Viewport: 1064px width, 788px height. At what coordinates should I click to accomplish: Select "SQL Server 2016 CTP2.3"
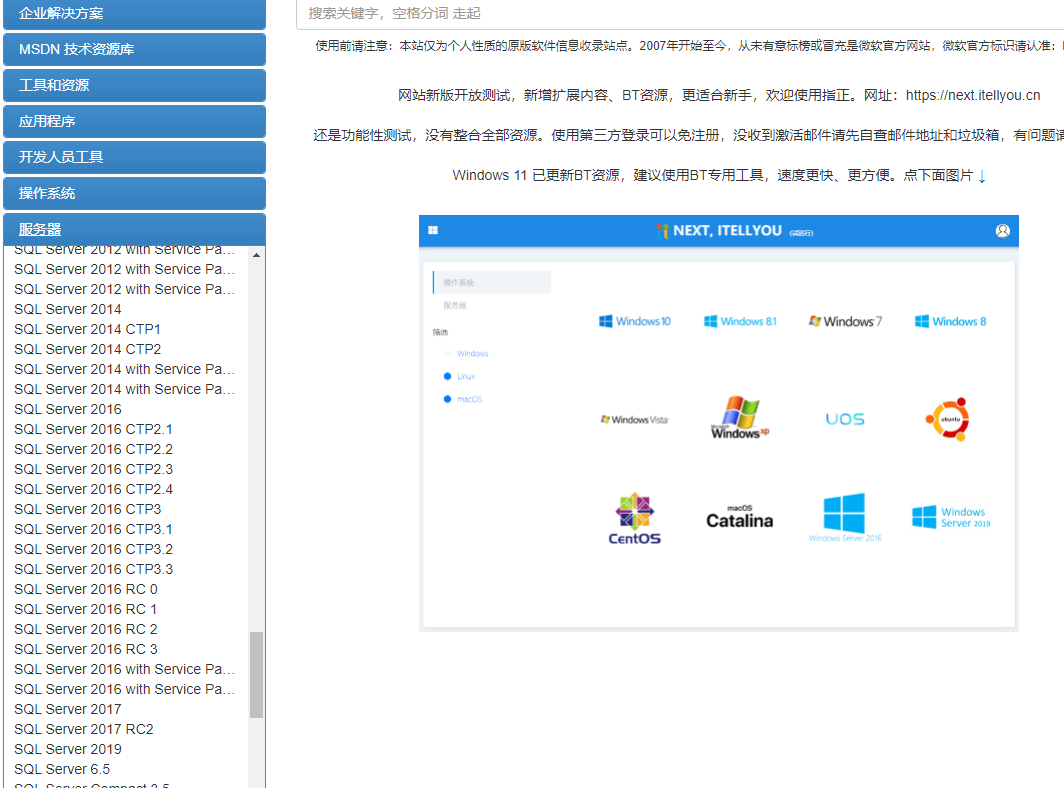point(94,470)
